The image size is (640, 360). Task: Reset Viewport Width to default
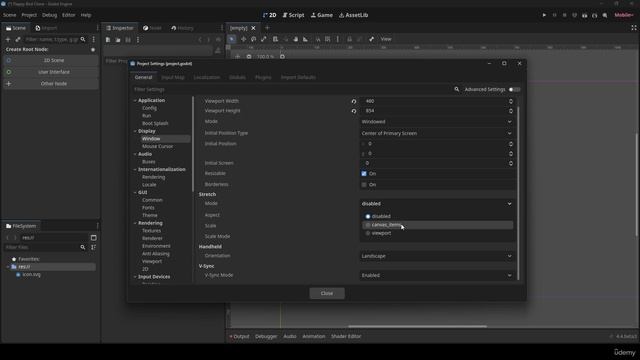pos(354,101)
